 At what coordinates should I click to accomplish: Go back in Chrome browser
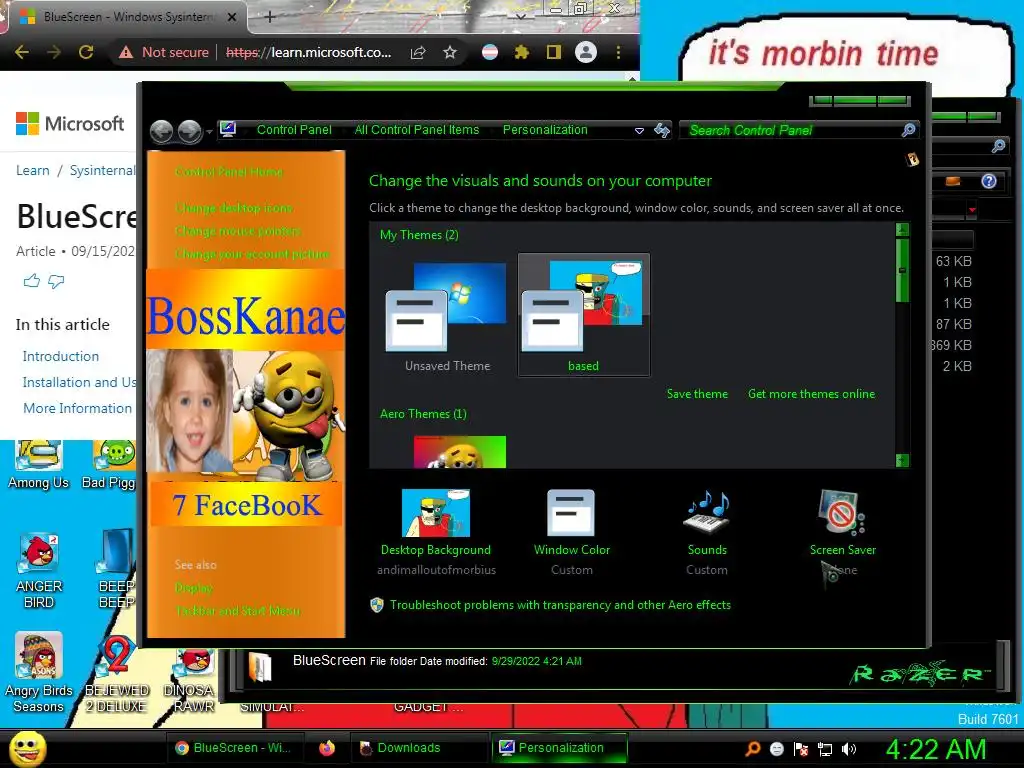tap(22, 52)
